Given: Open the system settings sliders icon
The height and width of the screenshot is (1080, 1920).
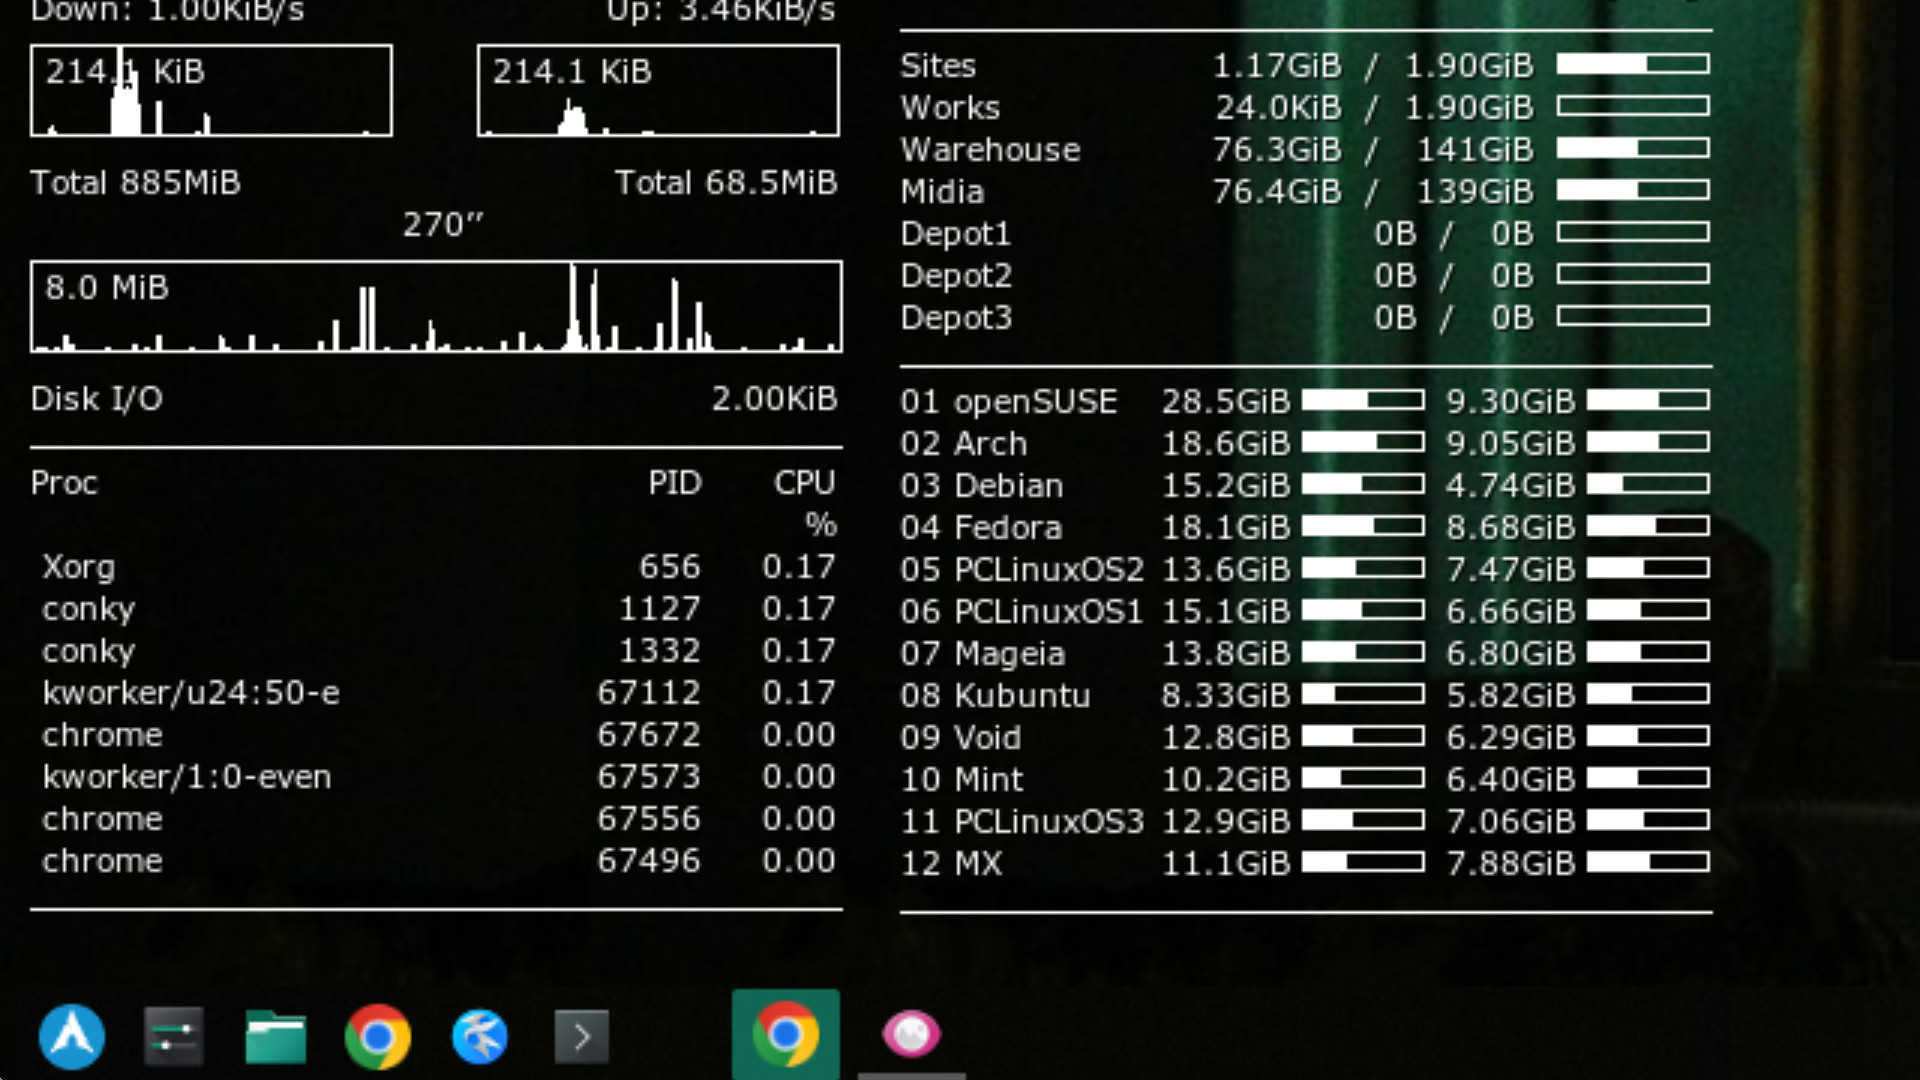Looking at the screenshot, I should pos(174,1036).
